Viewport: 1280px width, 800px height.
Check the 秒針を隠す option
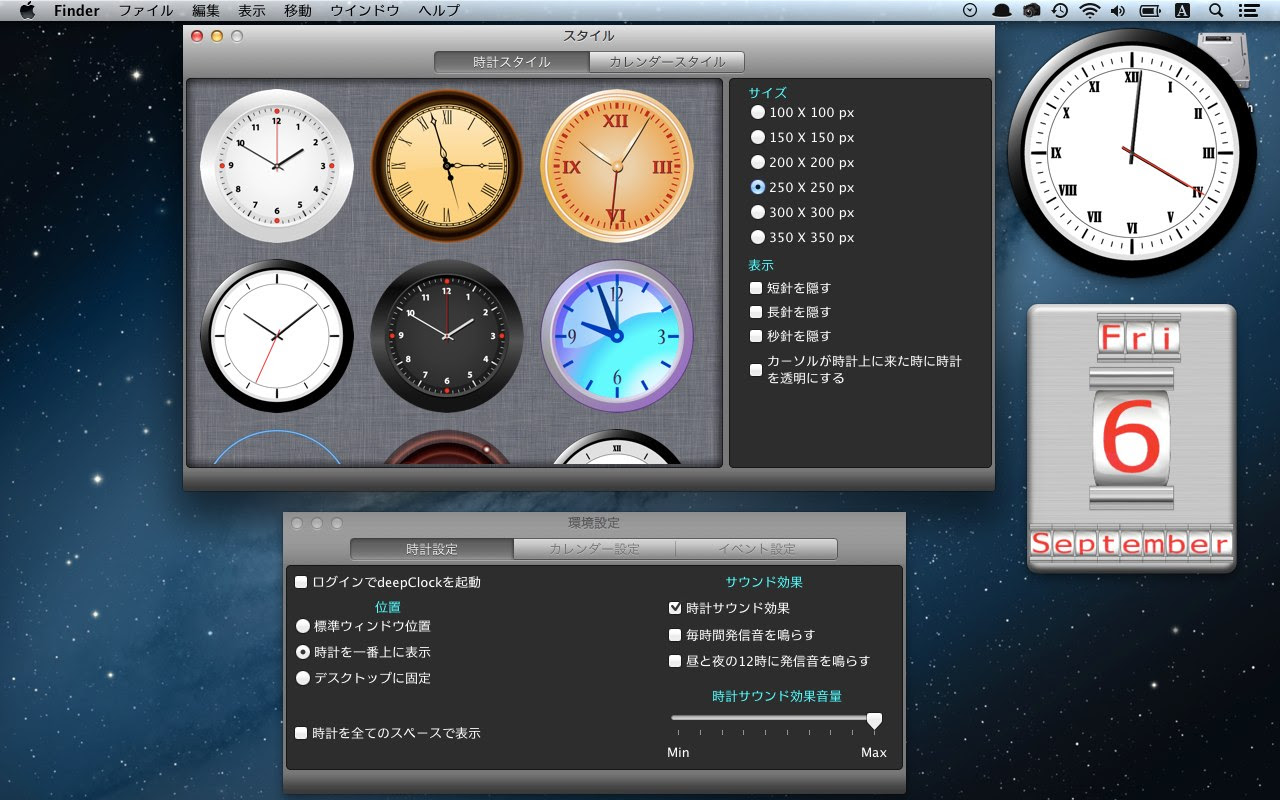pos(756,336)
